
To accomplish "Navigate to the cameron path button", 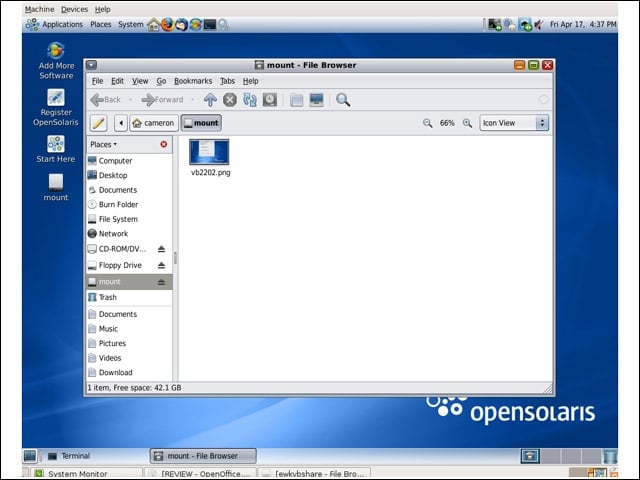I will tap(154, 123).
